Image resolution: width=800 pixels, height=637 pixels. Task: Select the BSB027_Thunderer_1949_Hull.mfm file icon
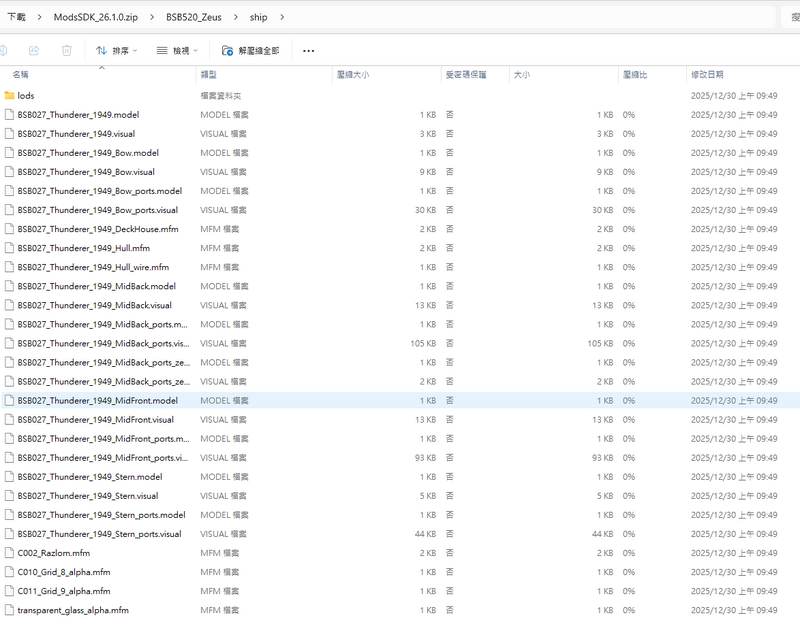pyautogui.click(x=9, y=248)
